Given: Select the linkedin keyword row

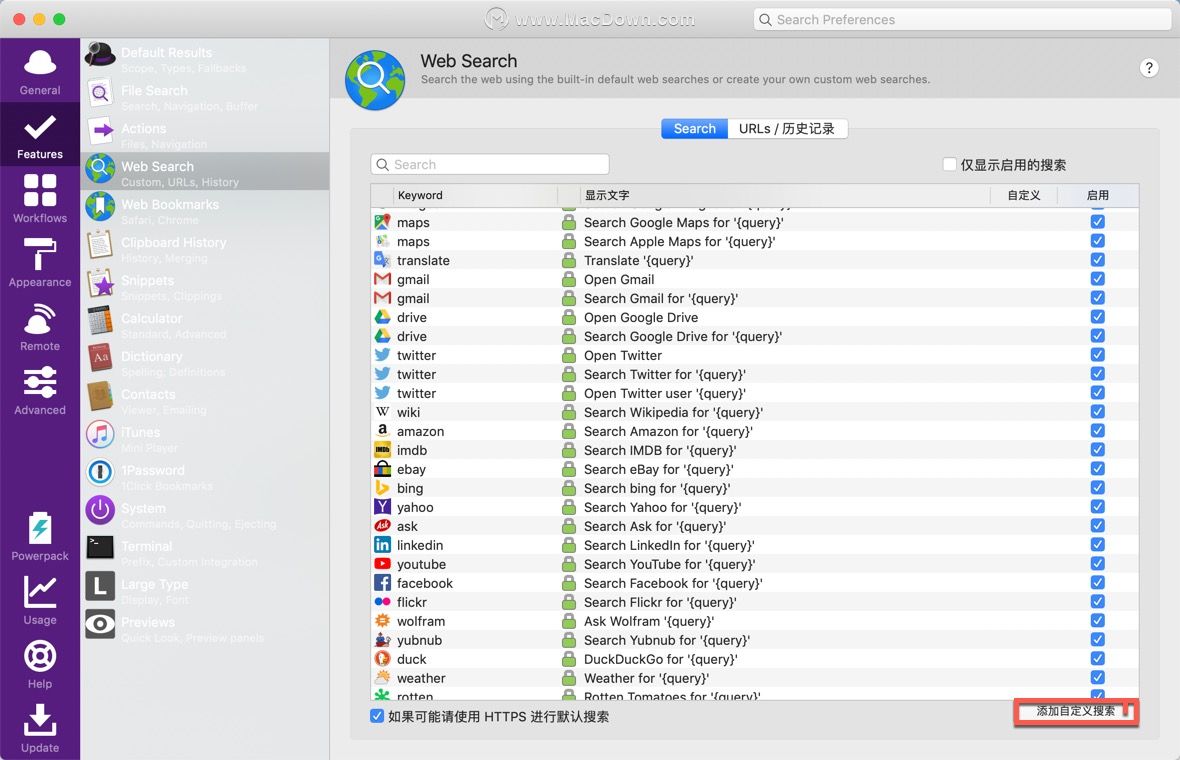Looking at the screenshot, I should pyautogui.click(x=755, y=545).
